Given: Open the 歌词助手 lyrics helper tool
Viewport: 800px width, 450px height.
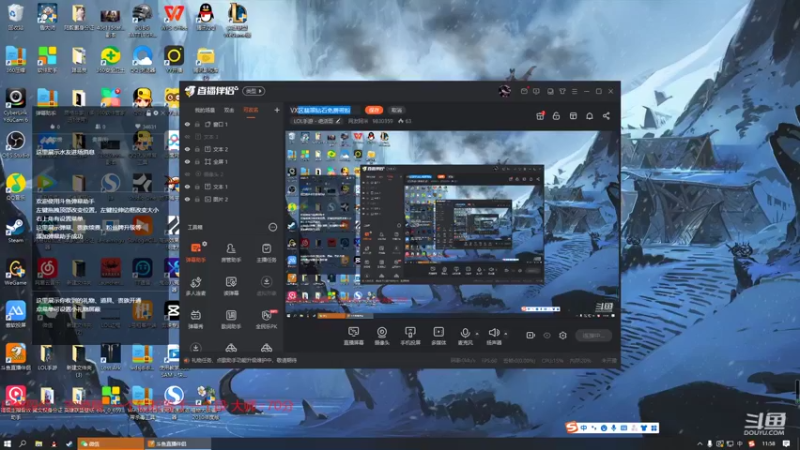Looking at the screenshot, I should coord(231,319).
